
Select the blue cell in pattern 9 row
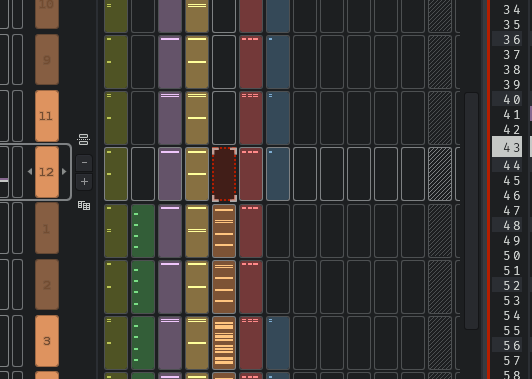pos(278,62)
